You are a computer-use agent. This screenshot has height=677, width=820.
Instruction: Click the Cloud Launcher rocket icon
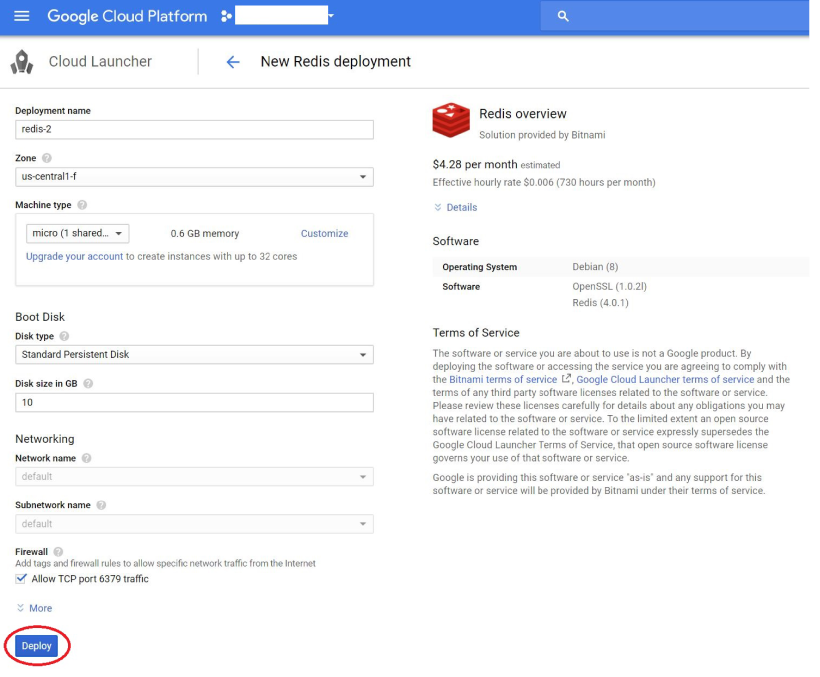click(x=22, y=62)
